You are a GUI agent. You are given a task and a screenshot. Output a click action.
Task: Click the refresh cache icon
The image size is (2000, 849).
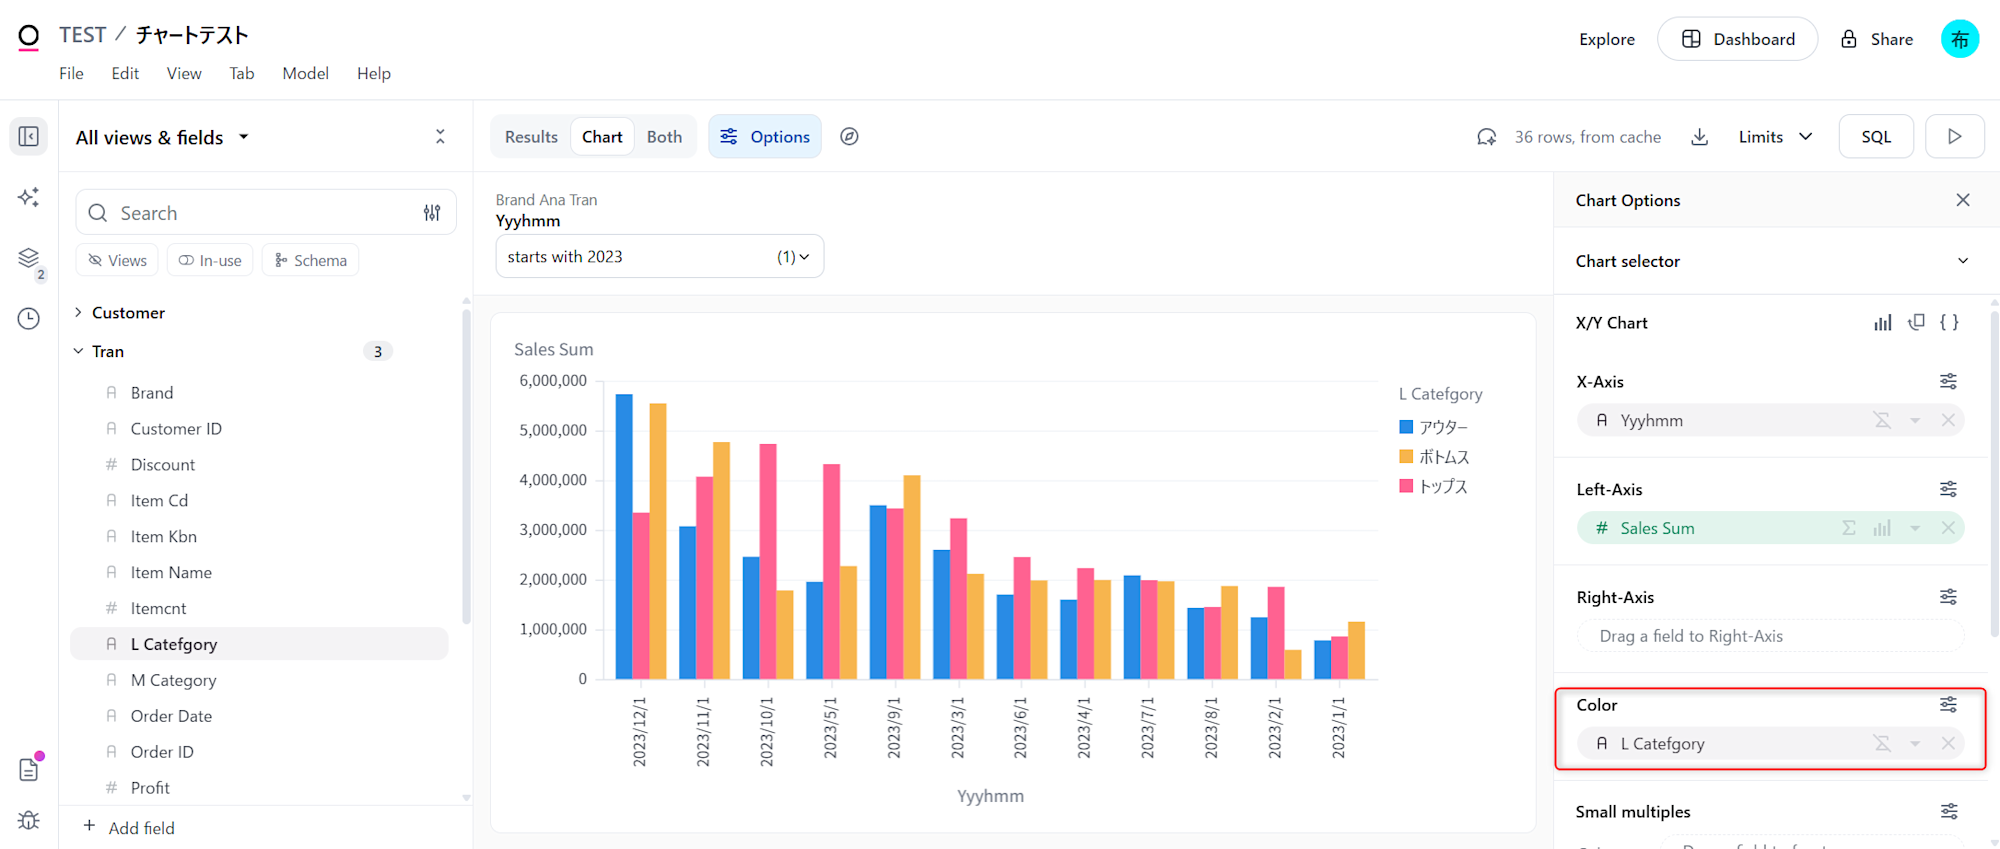pyautogui.click(x=1487, y=137)
